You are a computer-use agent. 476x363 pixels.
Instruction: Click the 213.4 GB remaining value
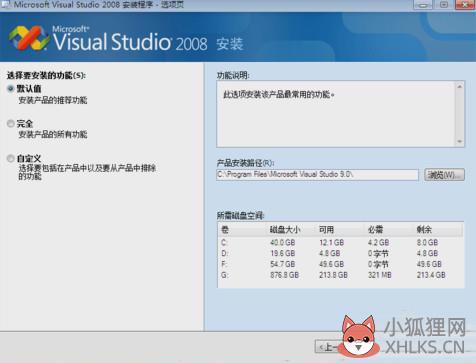(431, 275)
